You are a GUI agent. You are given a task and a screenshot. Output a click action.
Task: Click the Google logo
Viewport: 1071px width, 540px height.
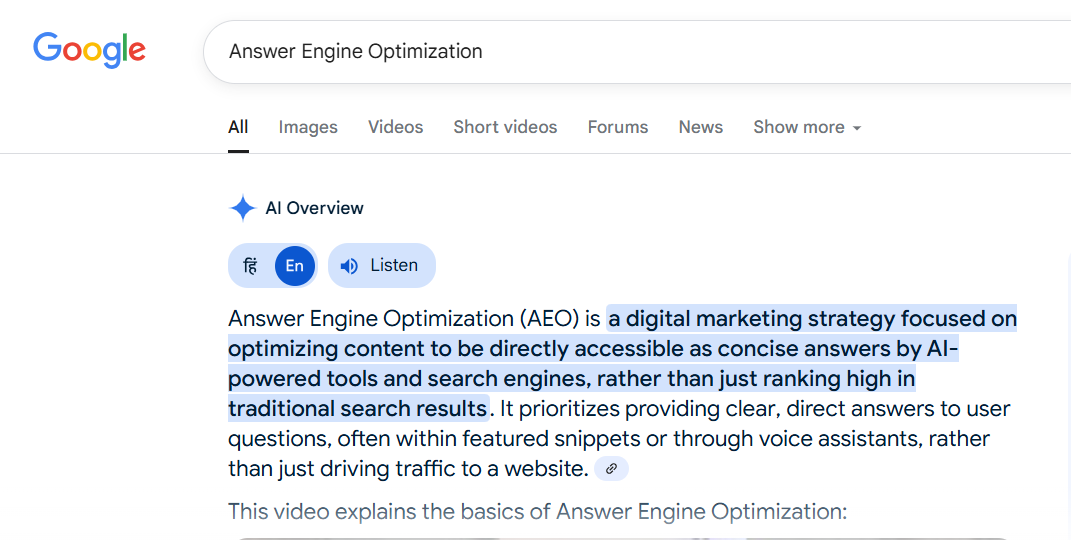(89, 51)
